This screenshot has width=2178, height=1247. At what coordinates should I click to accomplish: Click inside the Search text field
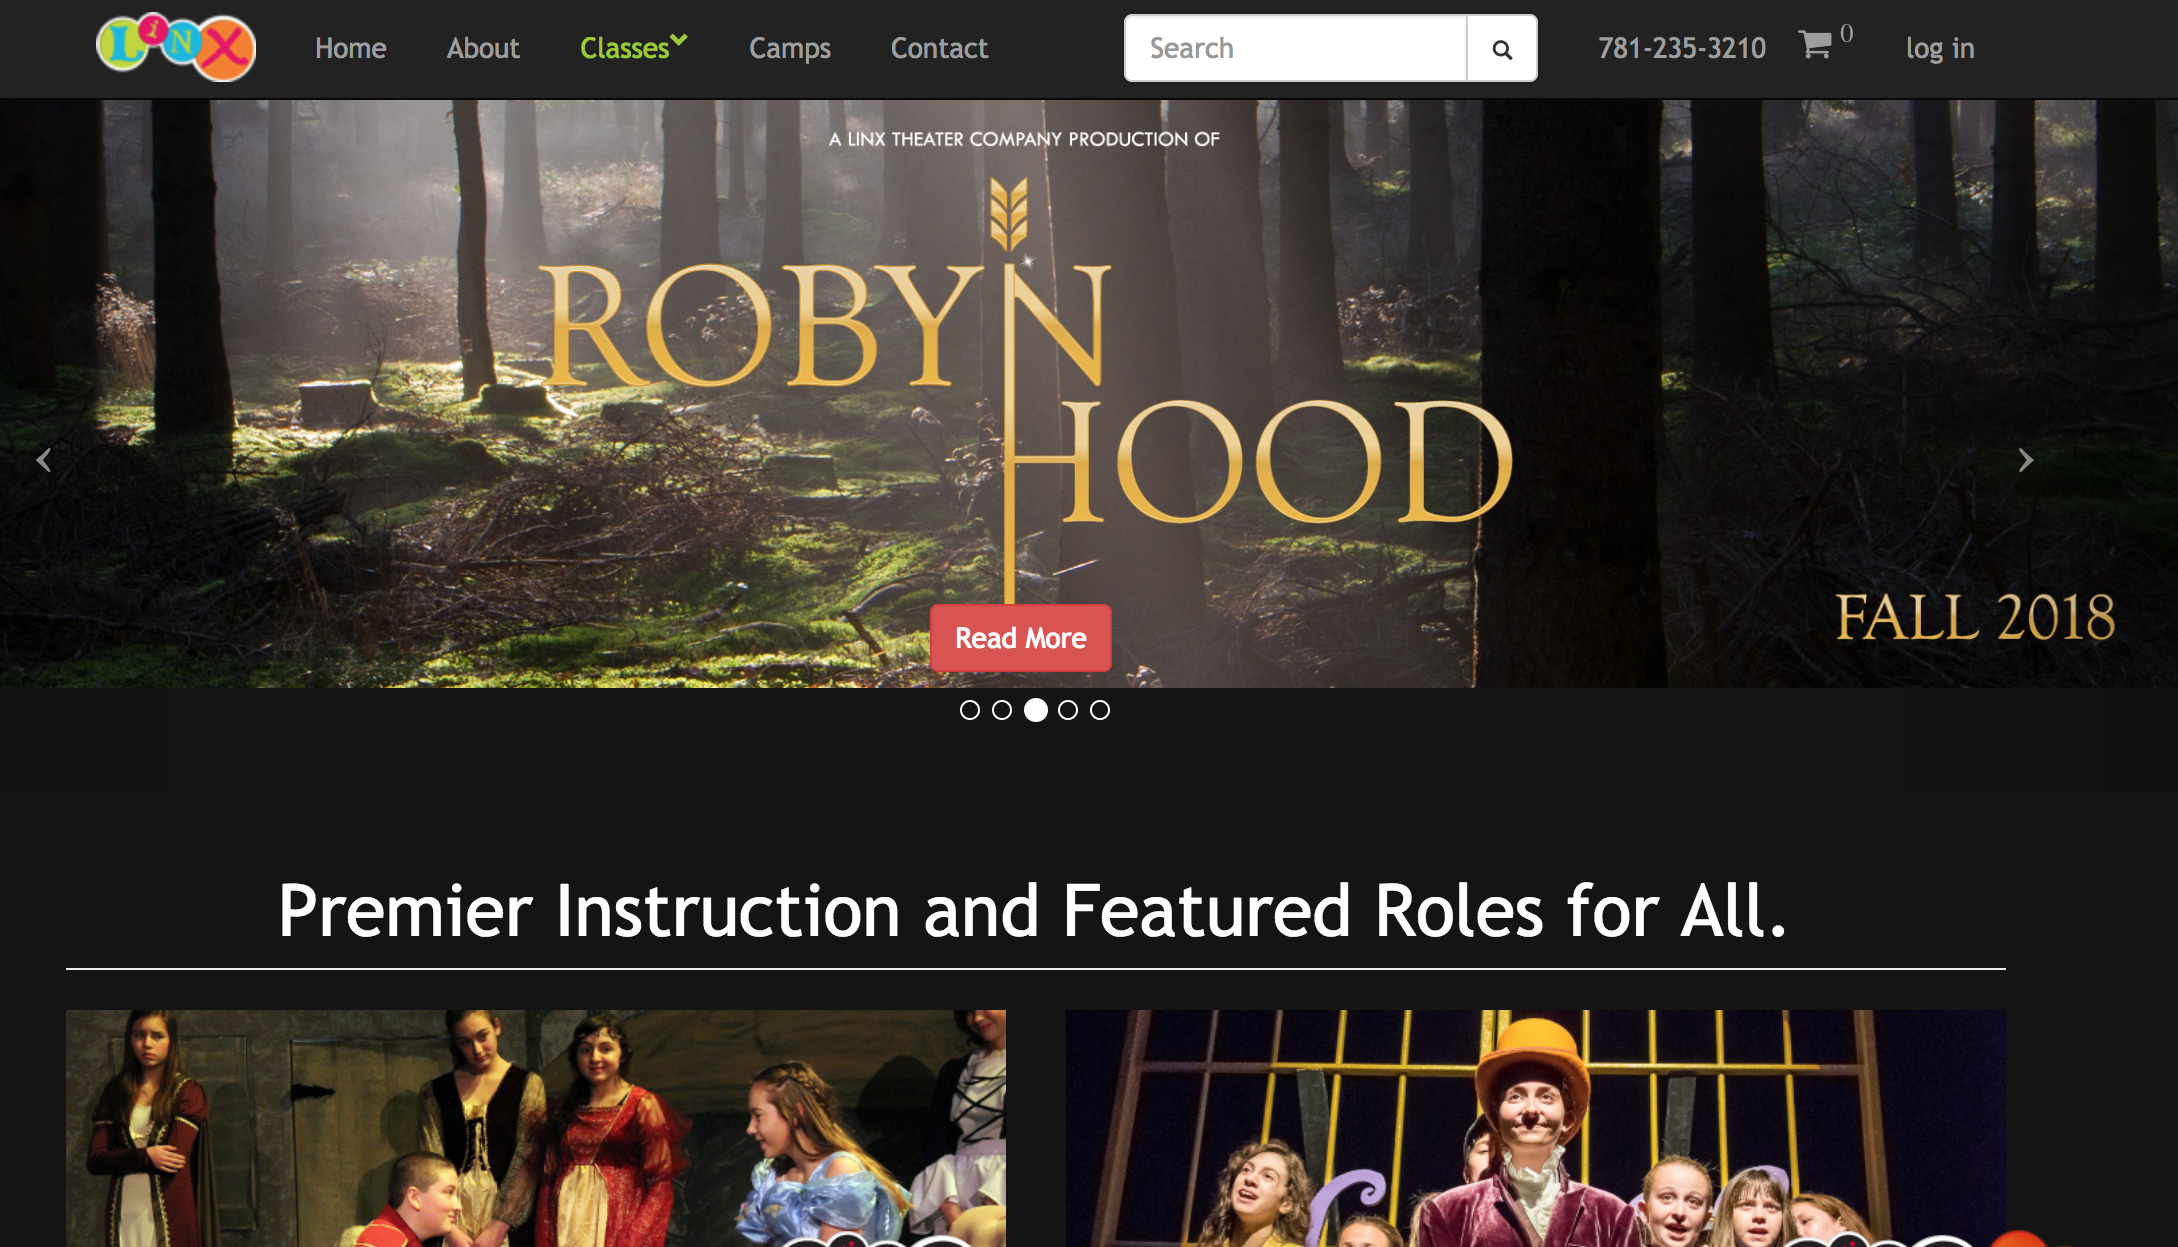(1295, 48)
